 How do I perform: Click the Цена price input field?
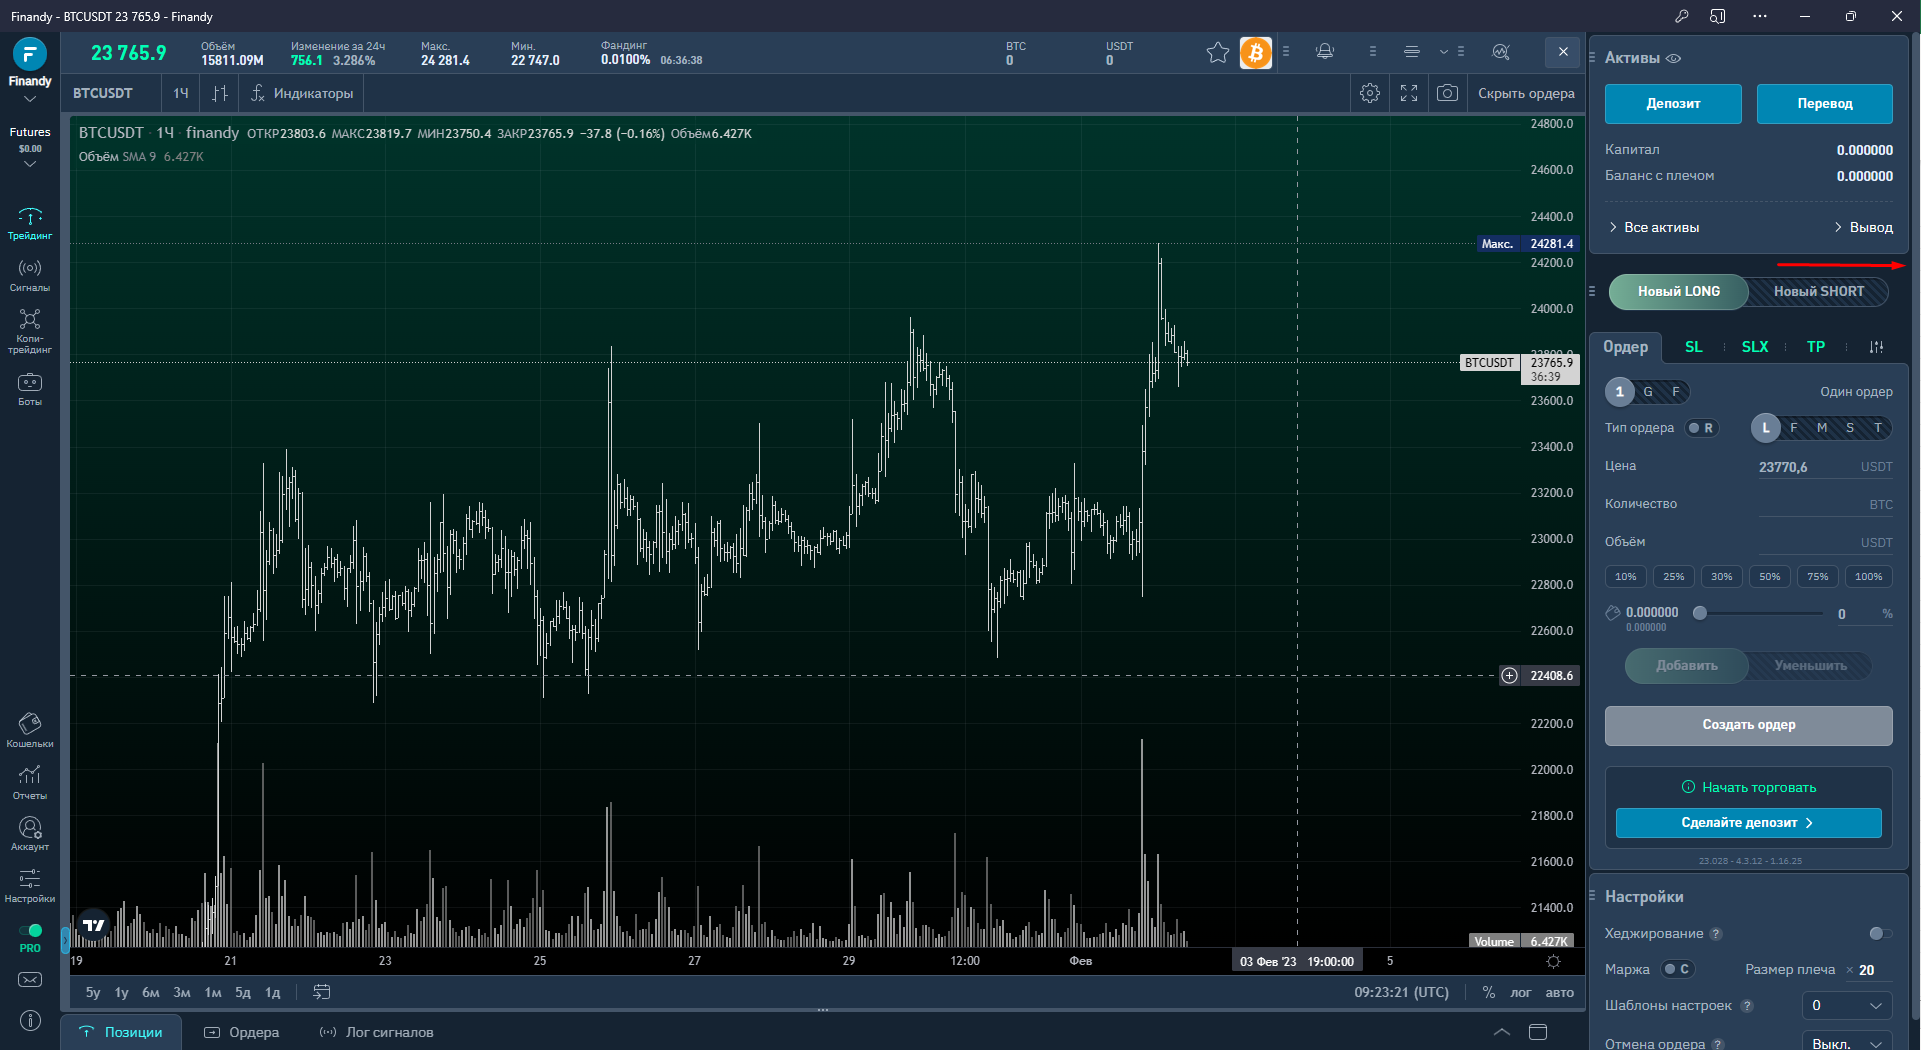pos(1825,467)
